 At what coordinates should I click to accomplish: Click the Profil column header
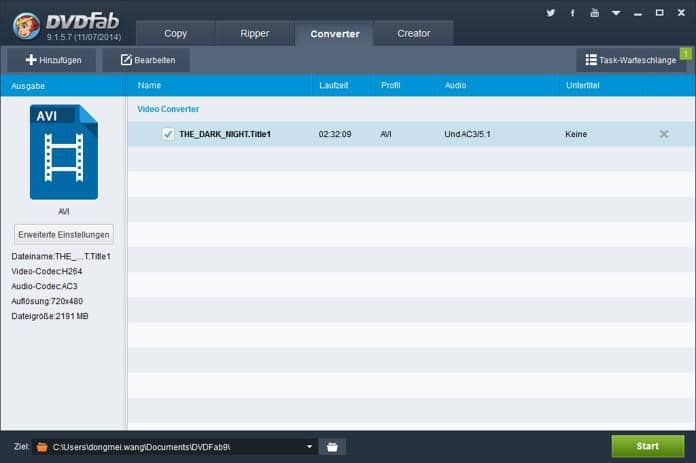[391, 85]
